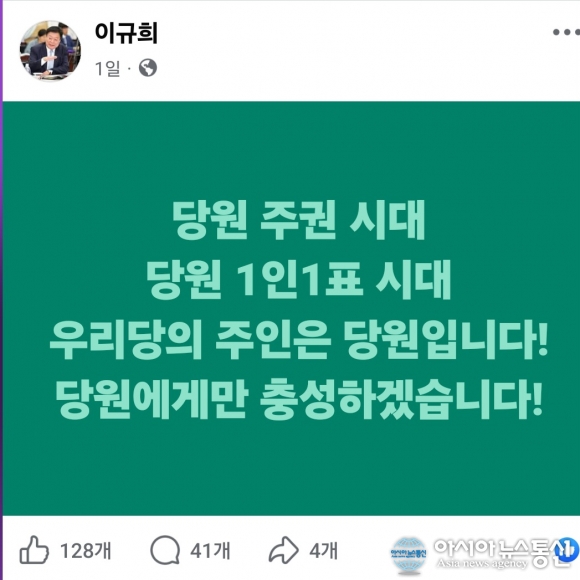The height and width of the screenshot is (580, 580).
Task: Click the Asia news agency English caption
Action: point(482,563)
